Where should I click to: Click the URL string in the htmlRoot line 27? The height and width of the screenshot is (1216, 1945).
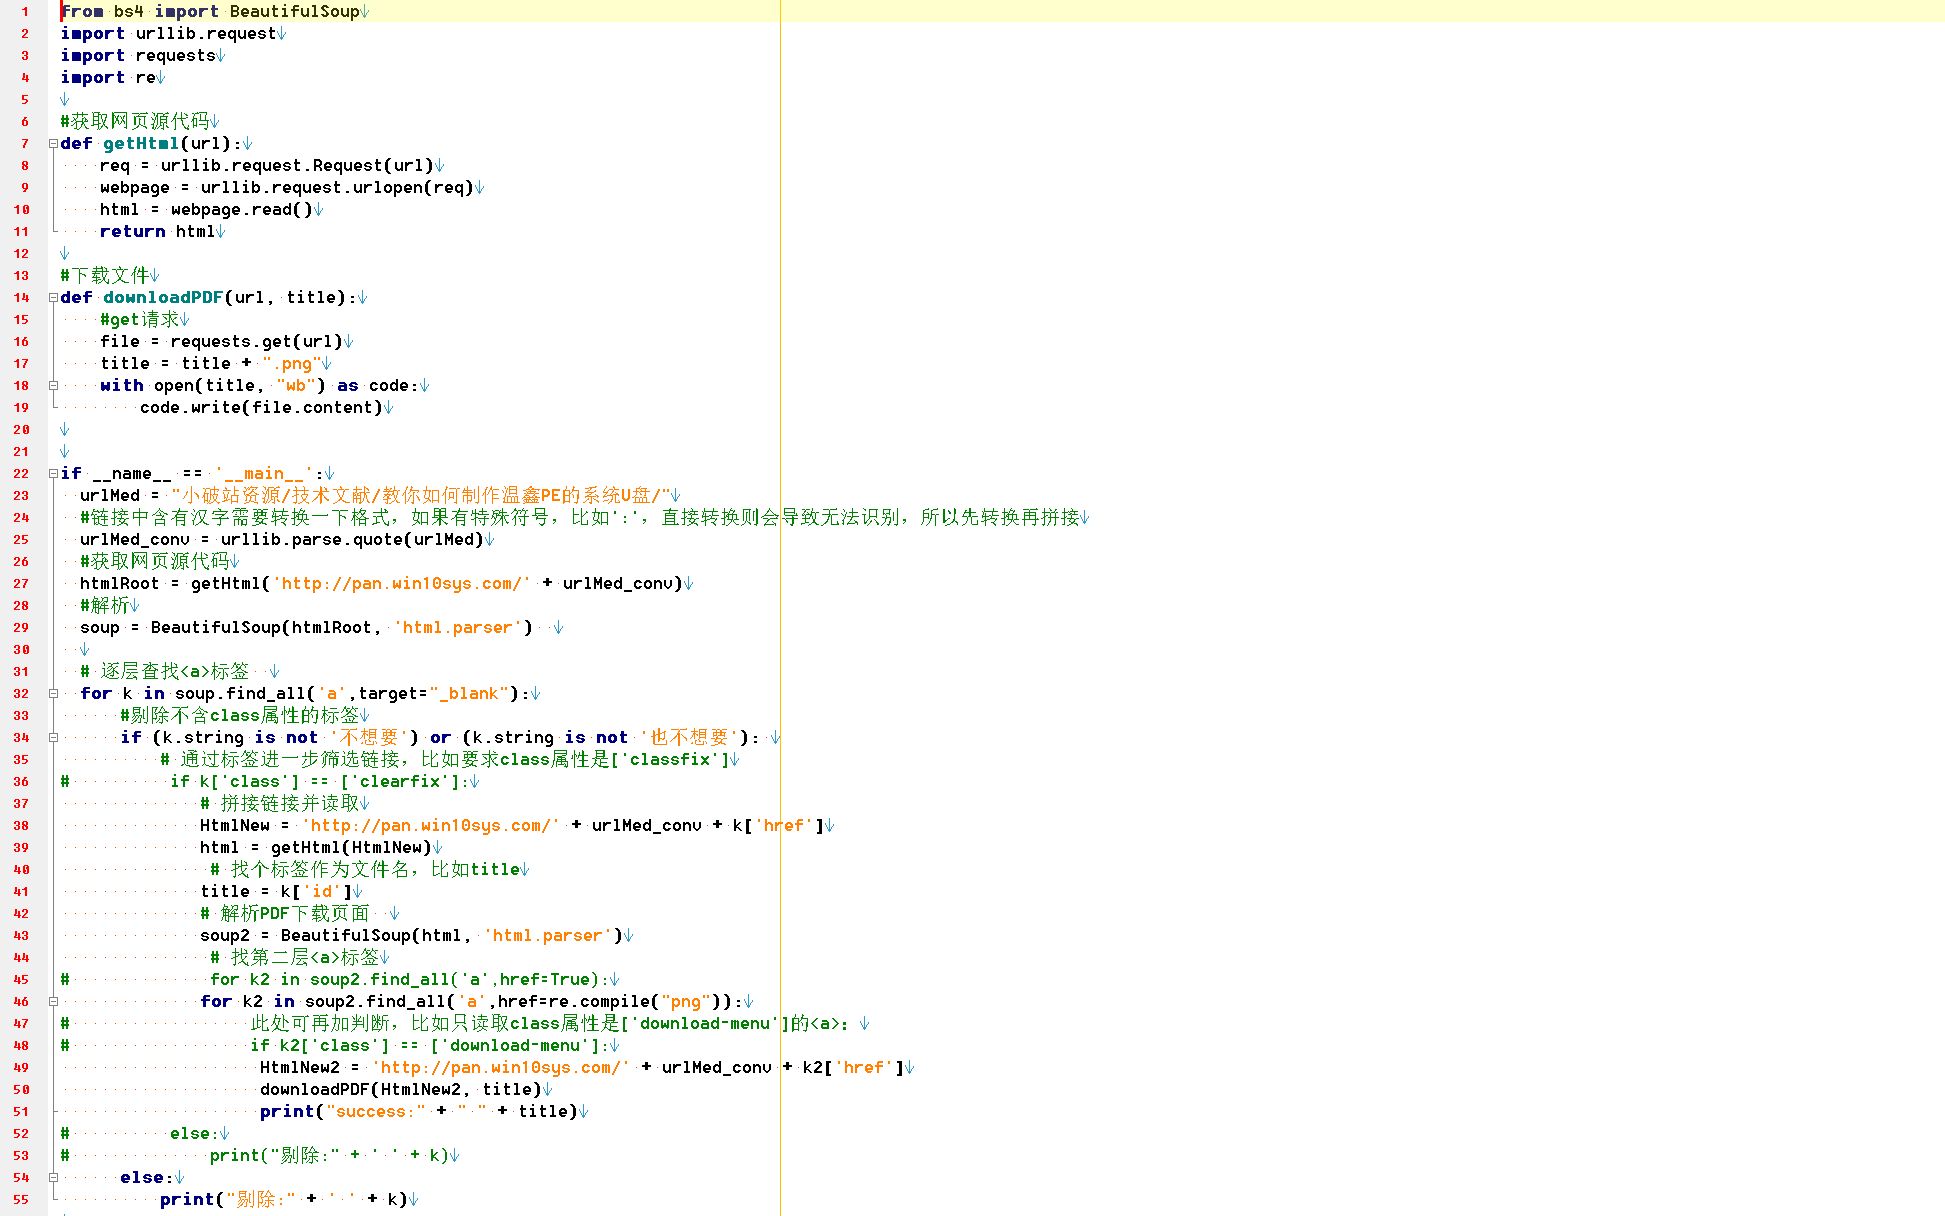pyautogui.click(x=402, y=583)
